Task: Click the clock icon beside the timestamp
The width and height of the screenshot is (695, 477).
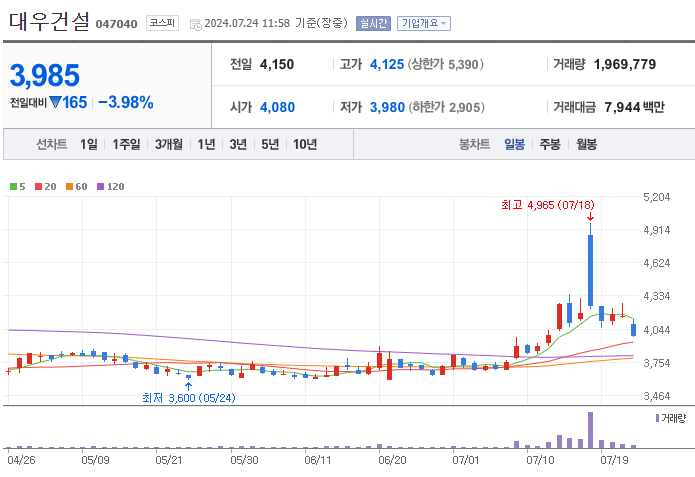Action: 195,24
